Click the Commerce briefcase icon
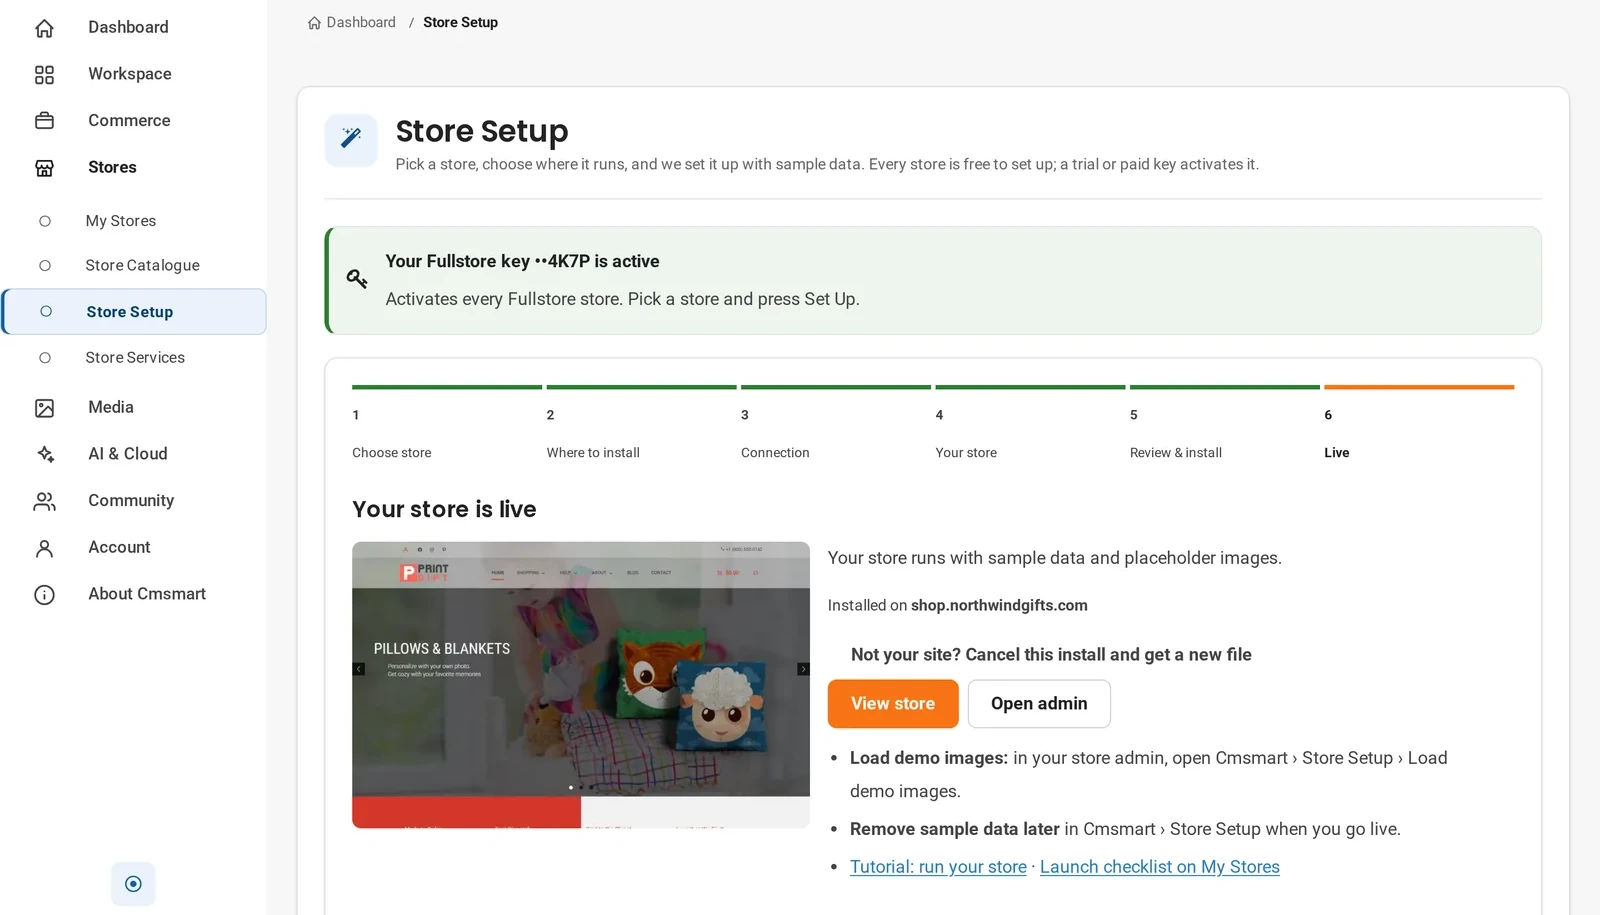Image resolution: width=1600 pixels, height=915 pixels. pos(44,121)
